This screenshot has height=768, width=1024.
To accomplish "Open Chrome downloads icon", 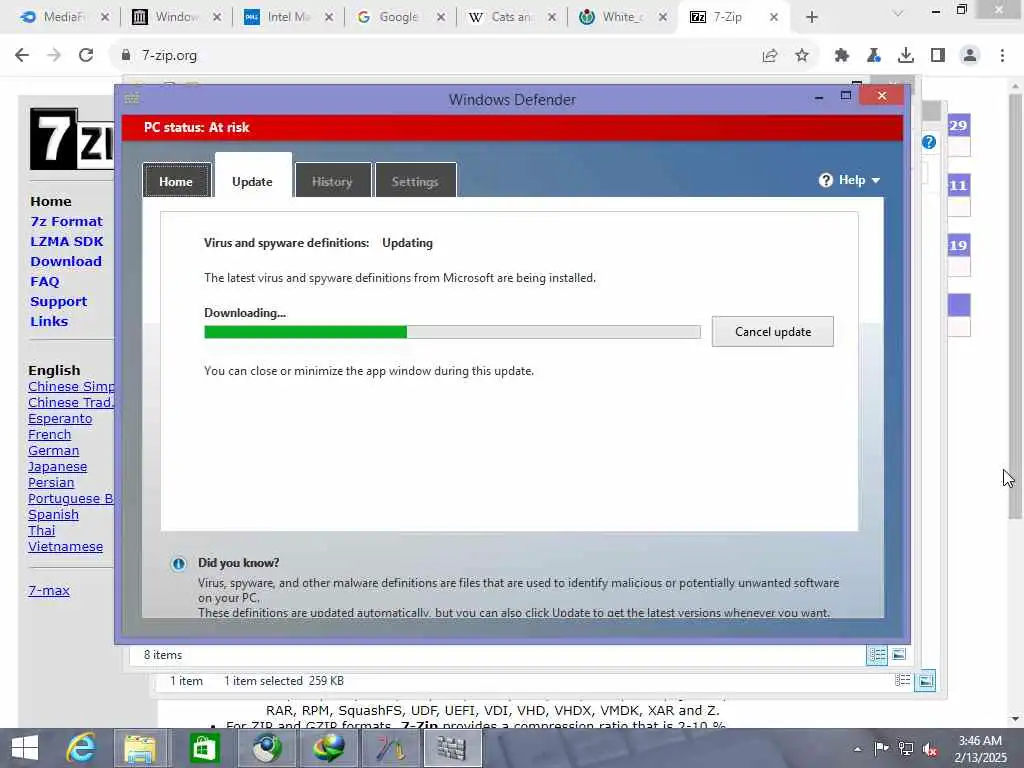I will click(906, 56).
